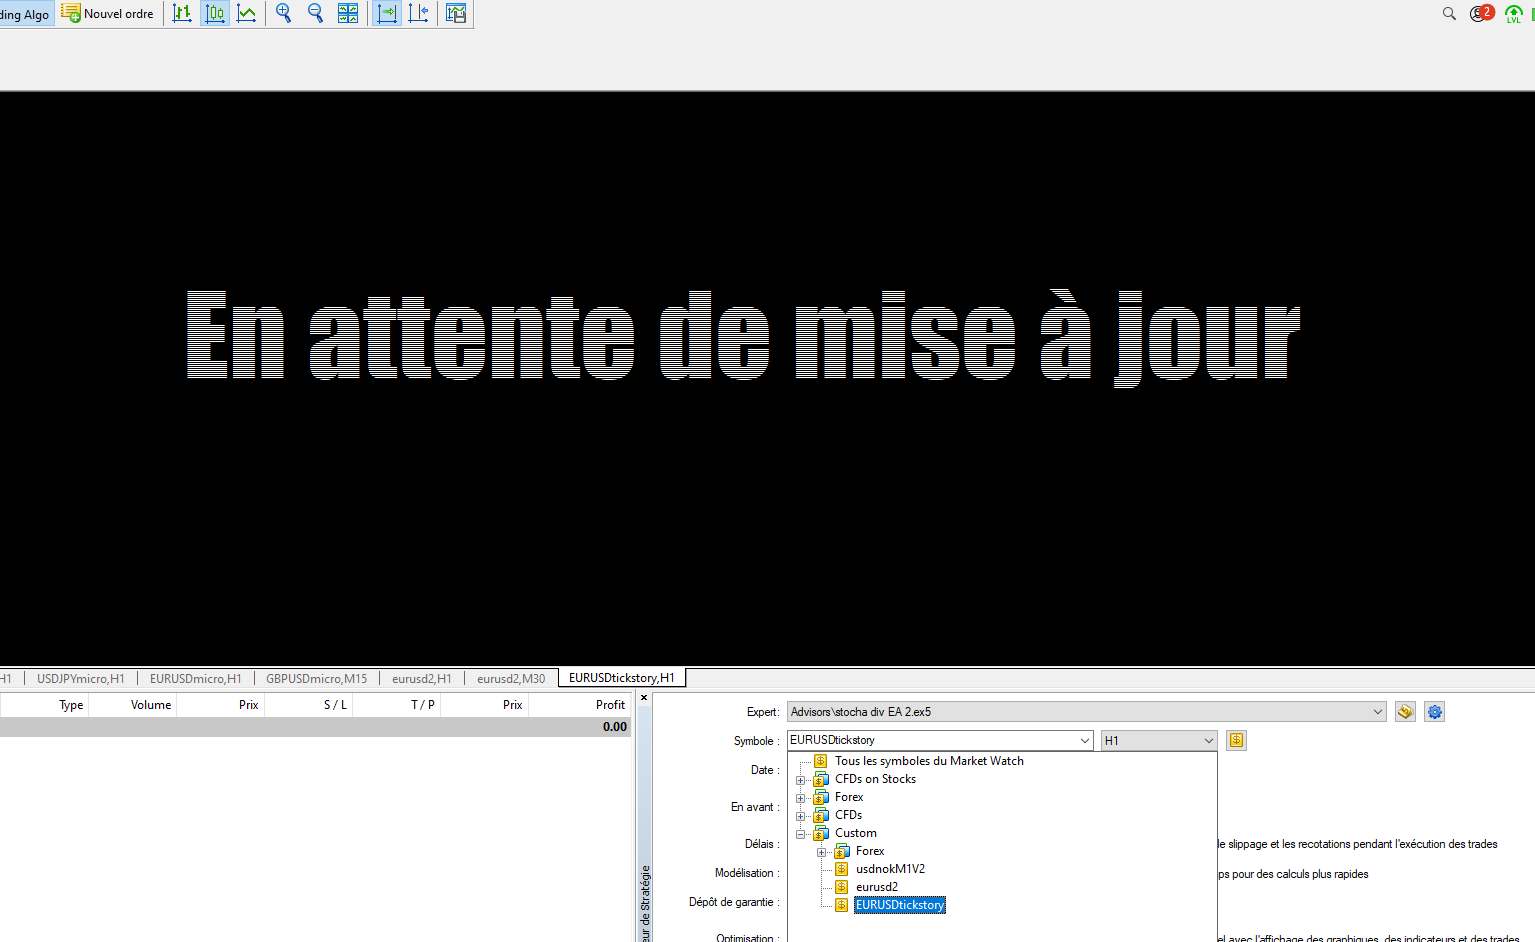Sort trades by the Type column
The height and width of the screenshot is (942, 1535).
coord(71,705)
